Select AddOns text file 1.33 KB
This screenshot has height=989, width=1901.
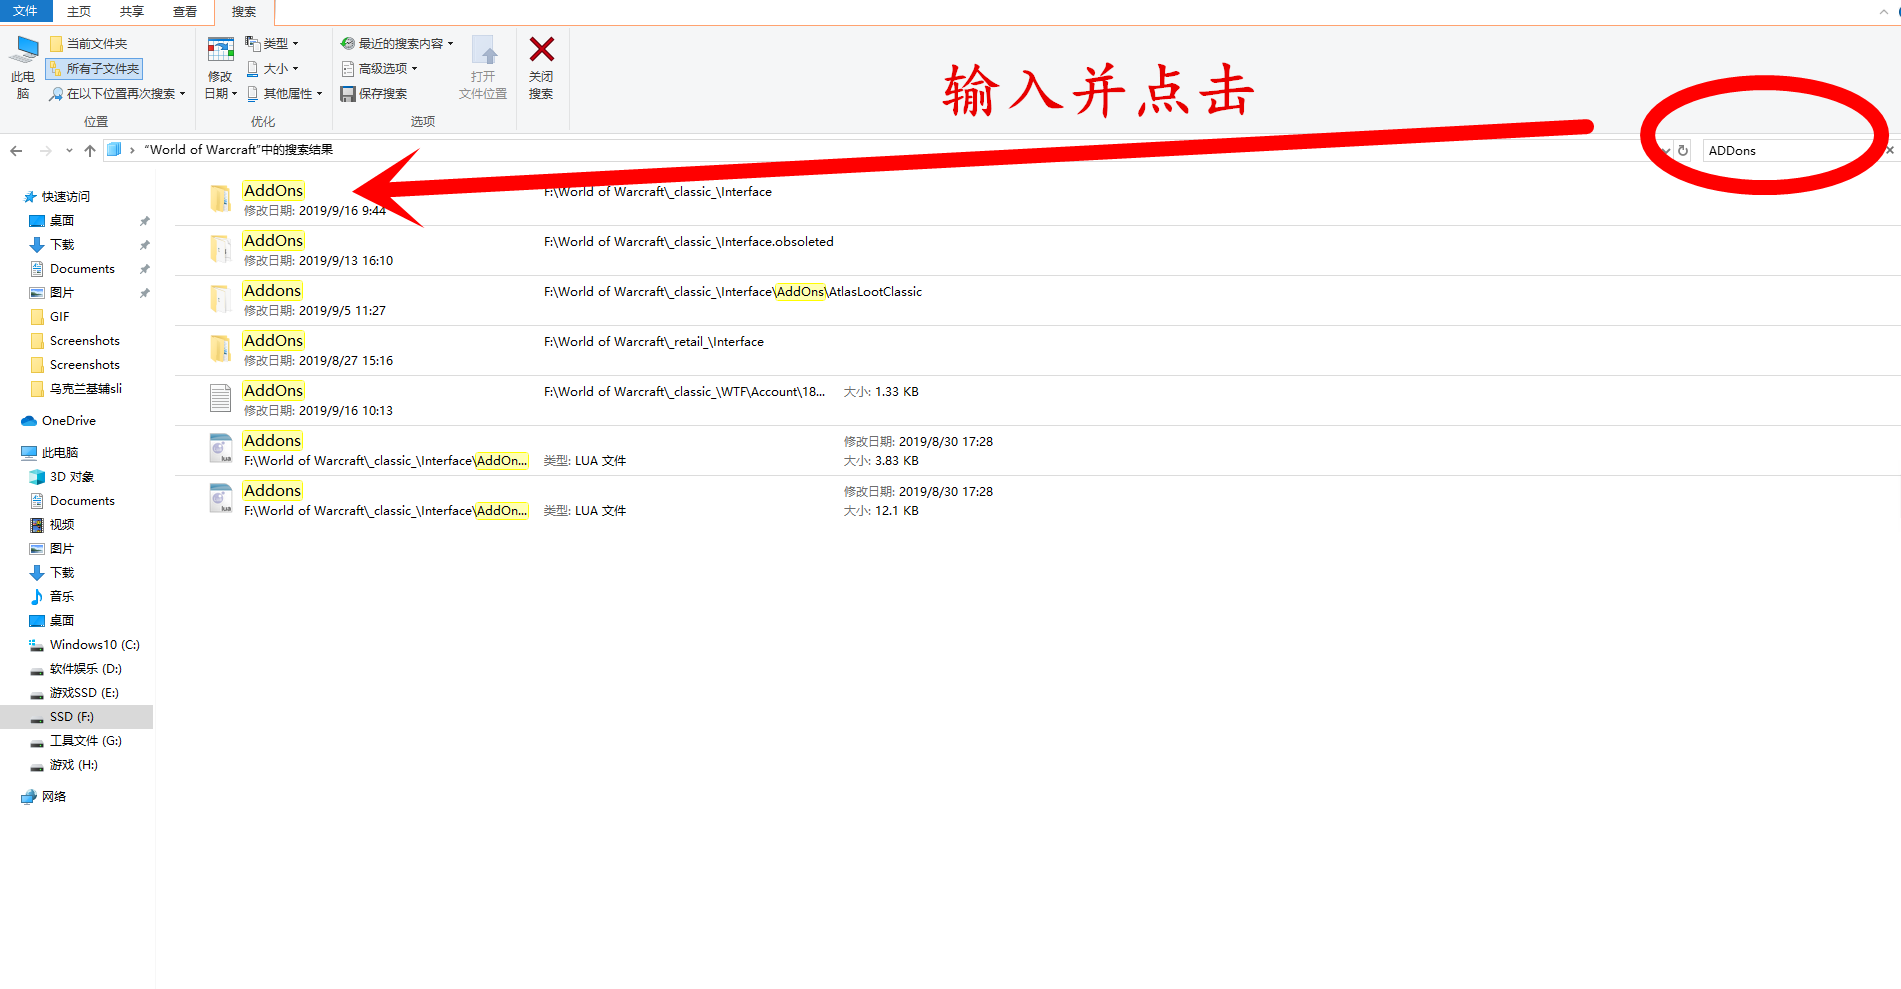1037,401
